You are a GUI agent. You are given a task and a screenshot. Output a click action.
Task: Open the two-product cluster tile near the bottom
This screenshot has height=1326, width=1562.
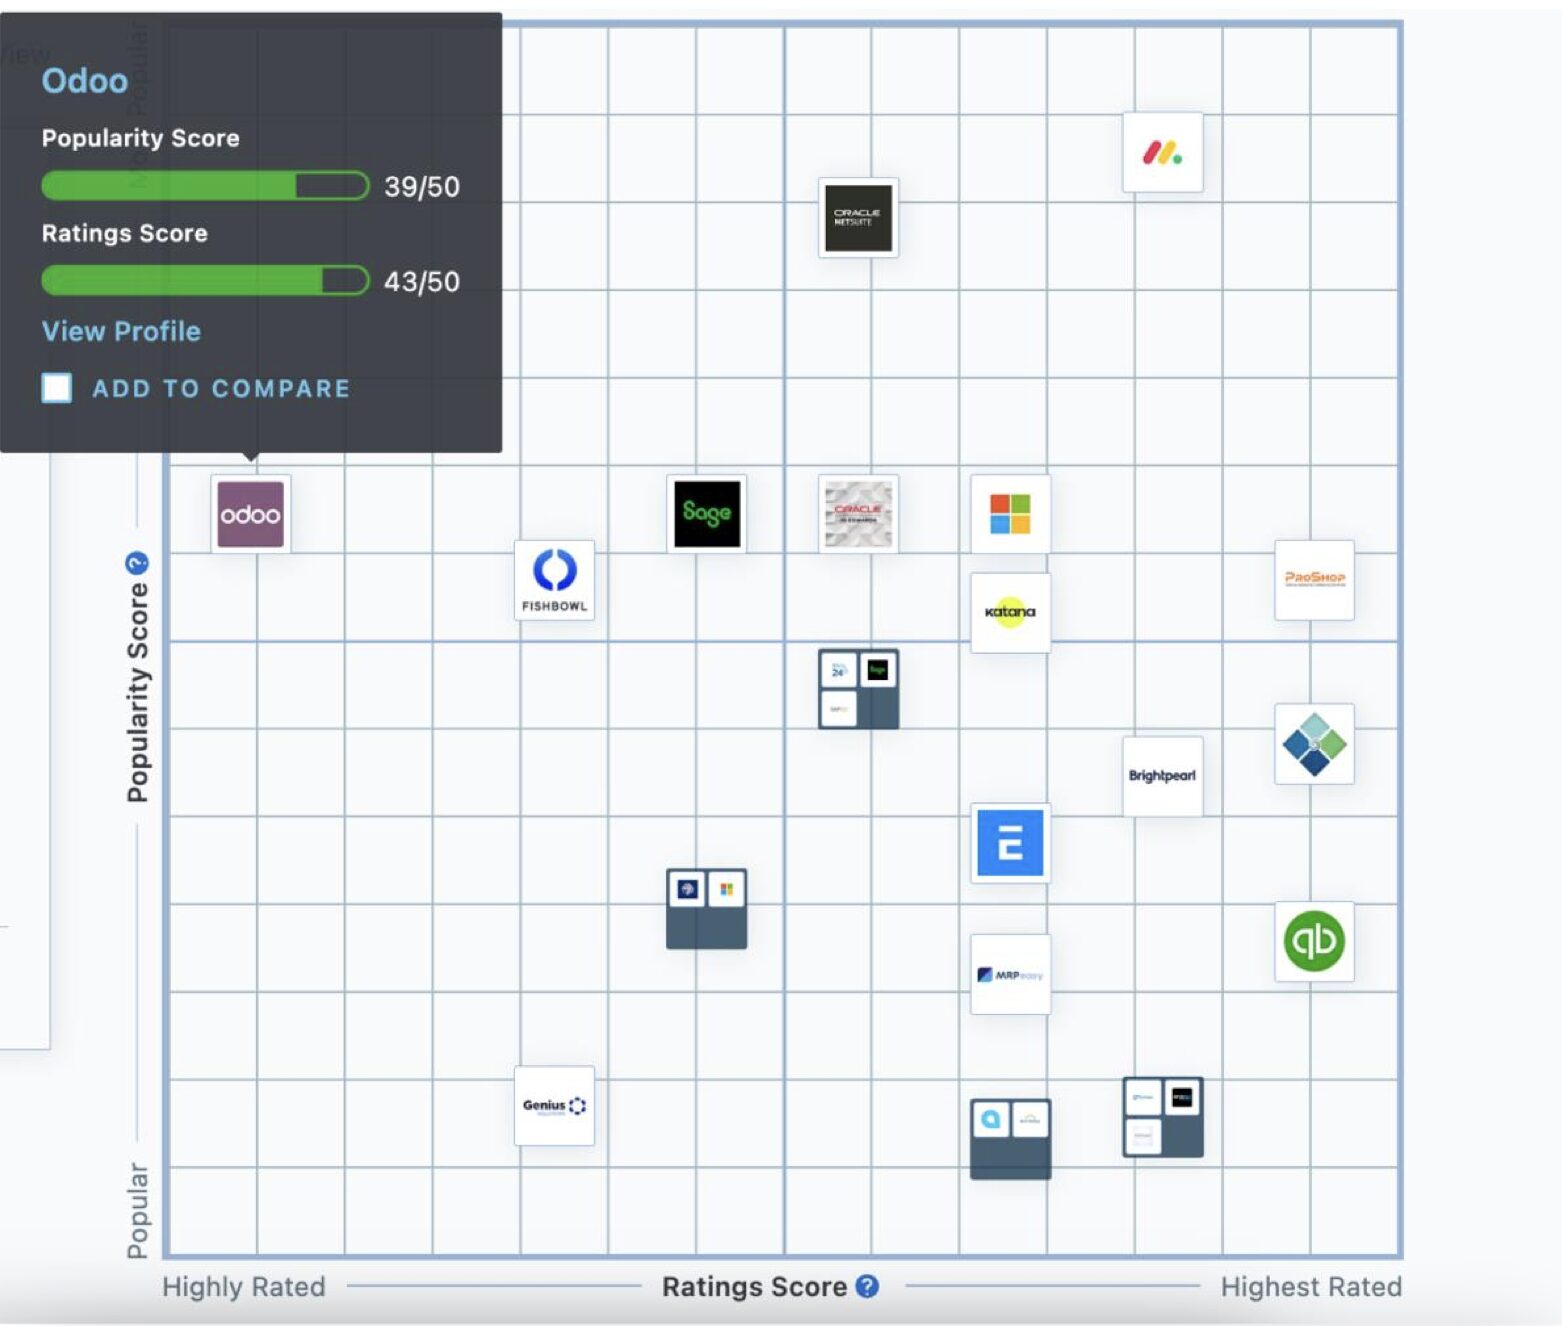1010,1139
